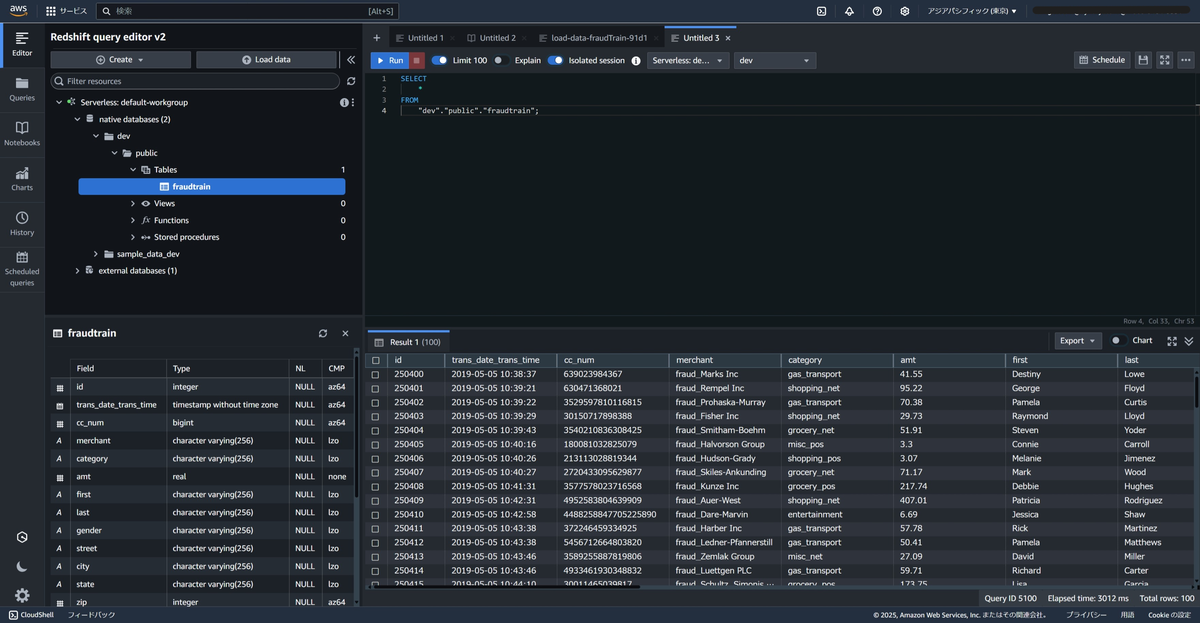Open Scheduled queries in the sidebar
Screen dimensions: 1200x623
(22, 269)
